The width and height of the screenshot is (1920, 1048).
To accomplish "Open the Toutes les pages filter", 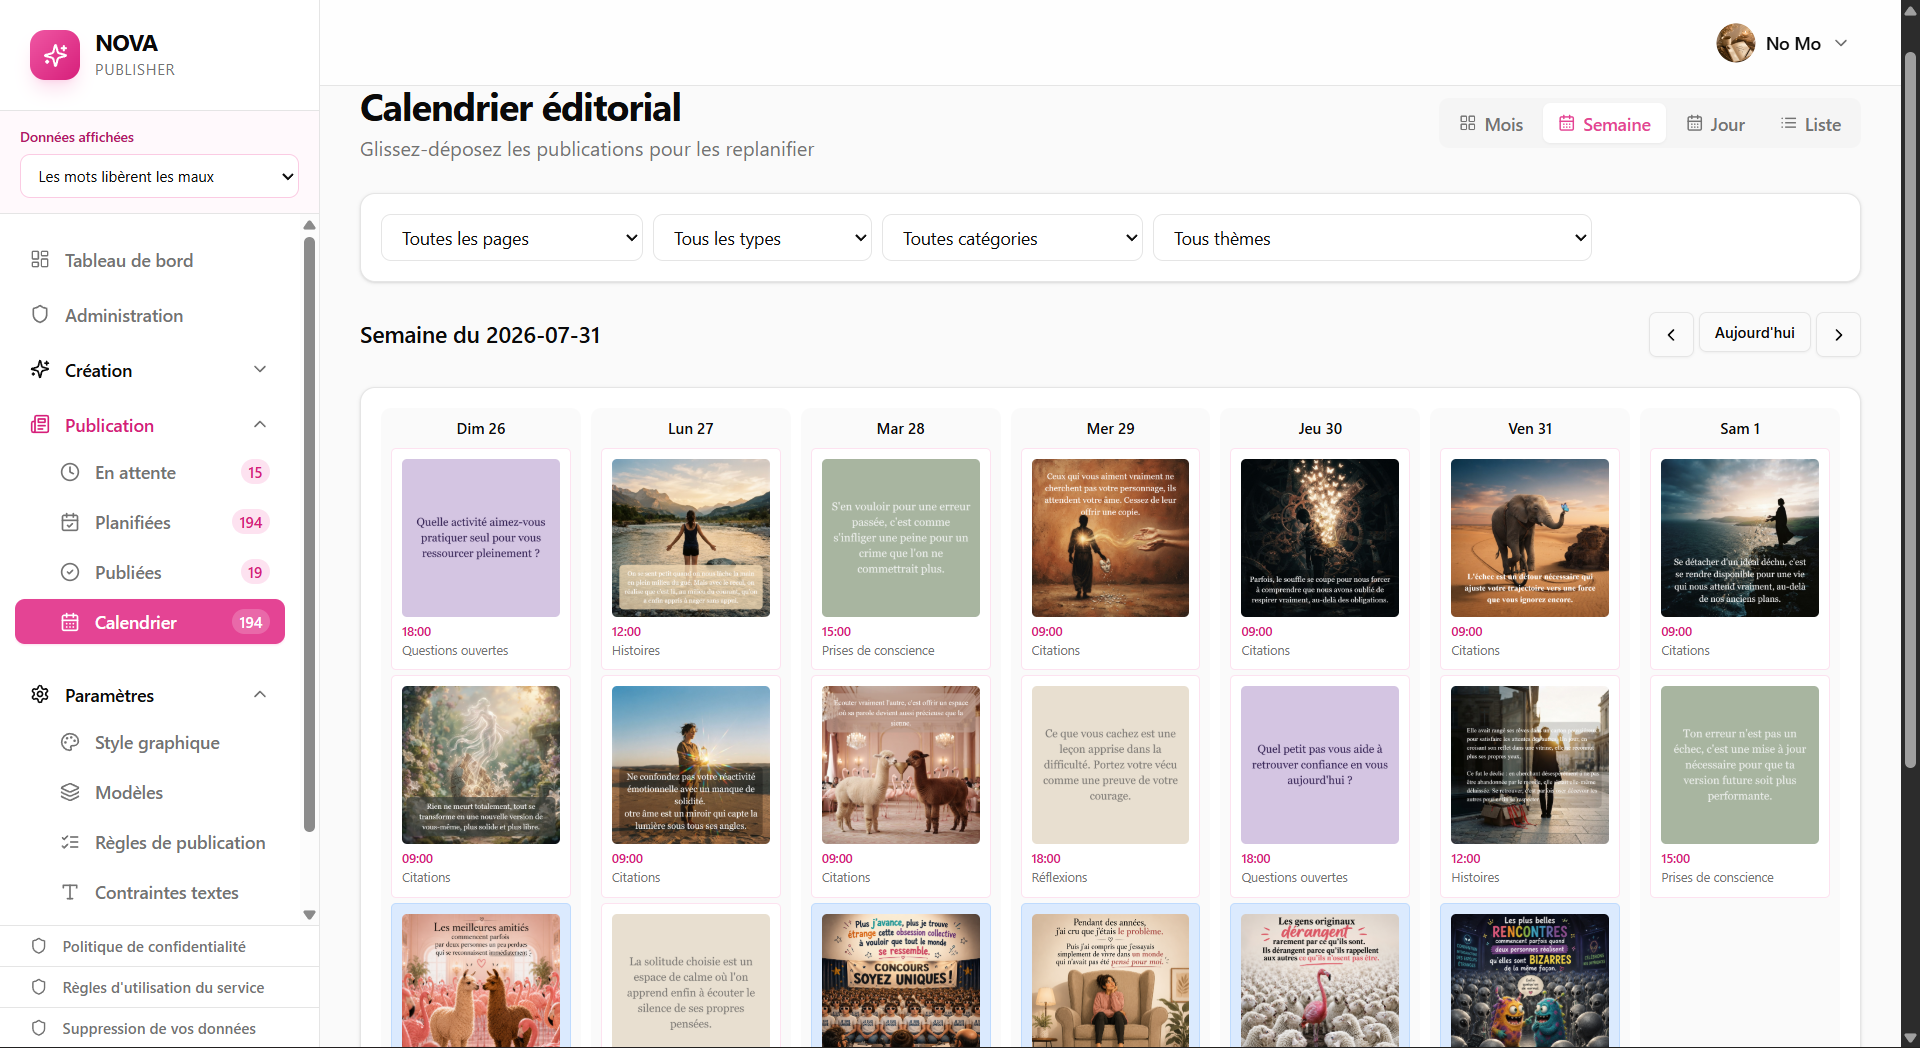I will coord(512,238).
